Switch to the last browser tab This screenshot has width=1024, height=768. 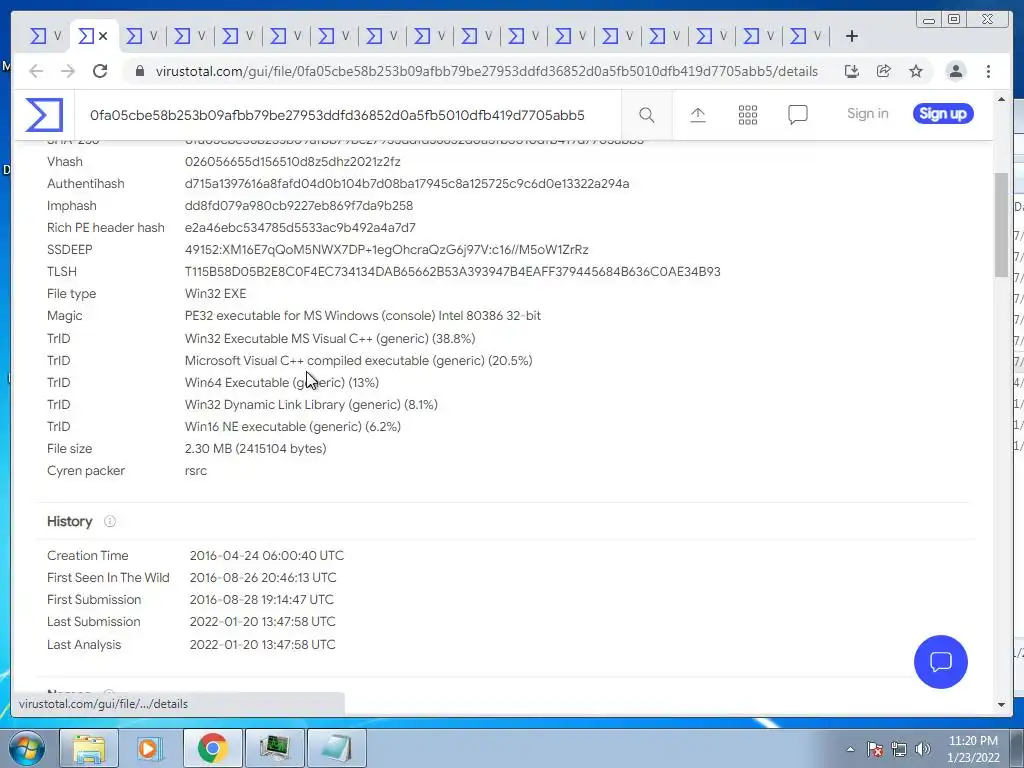805,36
